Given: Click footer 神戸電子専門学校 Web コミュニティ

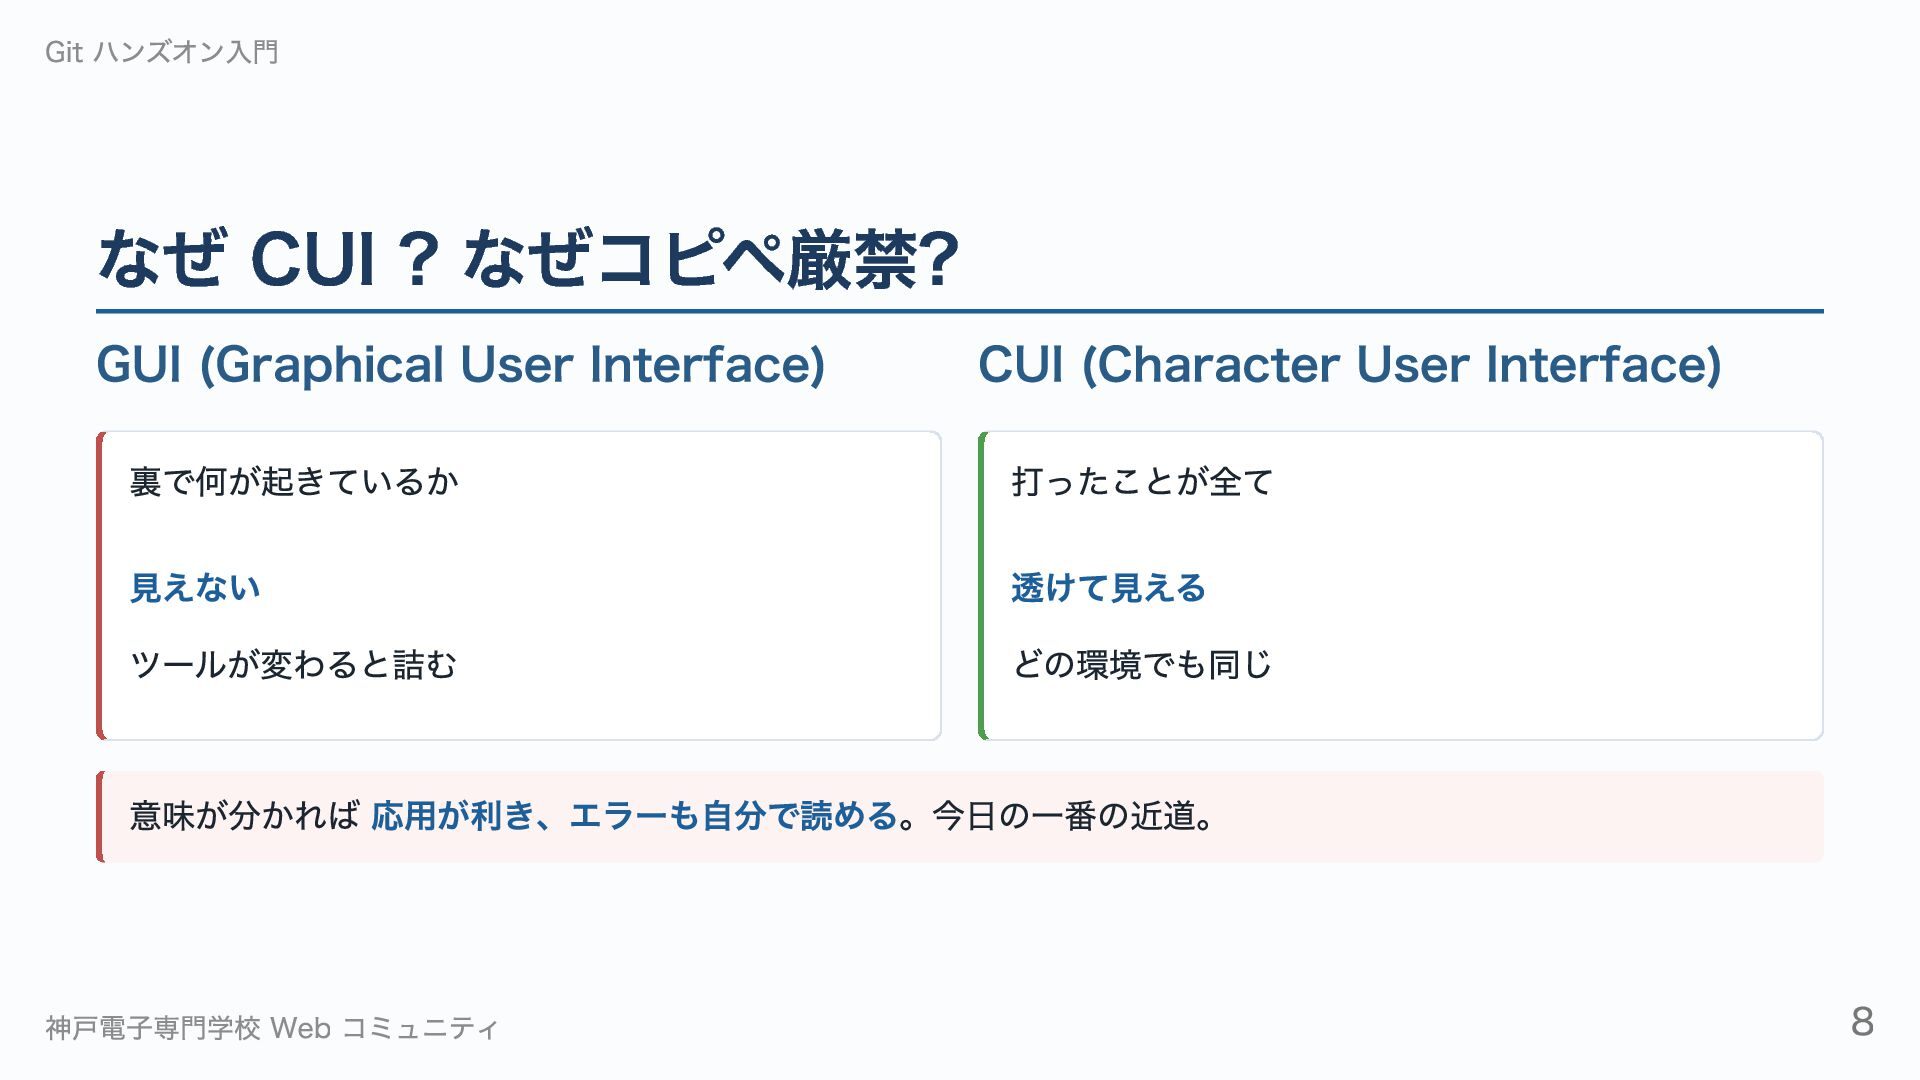Looking at the screenshot, I should (272, 1028).
